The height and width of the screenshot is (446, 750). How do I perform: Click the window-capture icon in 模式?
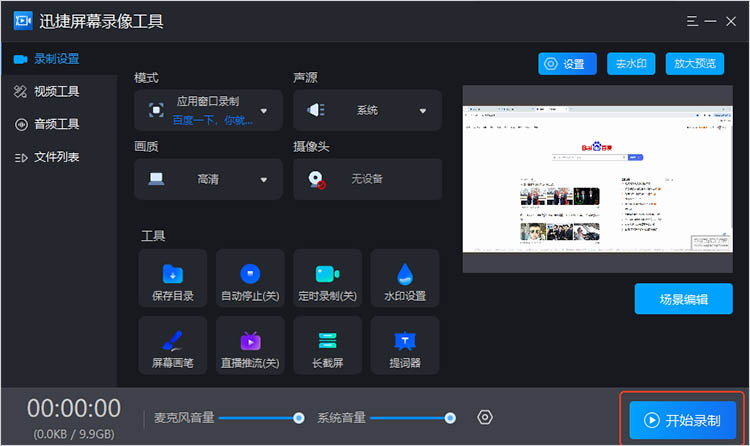coord(156,110)
